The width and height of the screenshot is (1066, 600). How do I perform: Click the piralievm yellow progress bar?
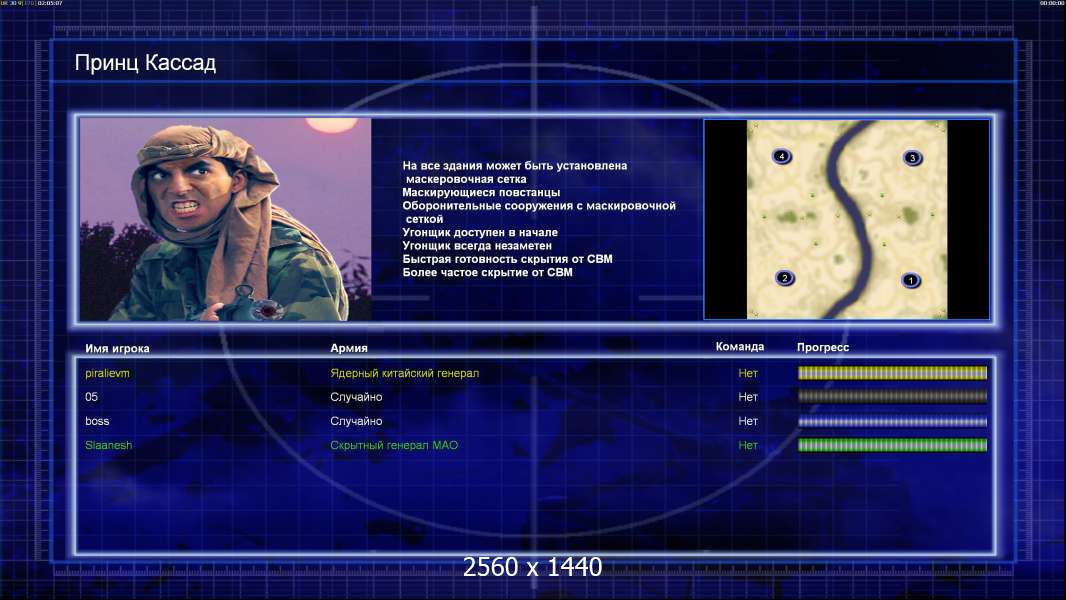(892, 372)
